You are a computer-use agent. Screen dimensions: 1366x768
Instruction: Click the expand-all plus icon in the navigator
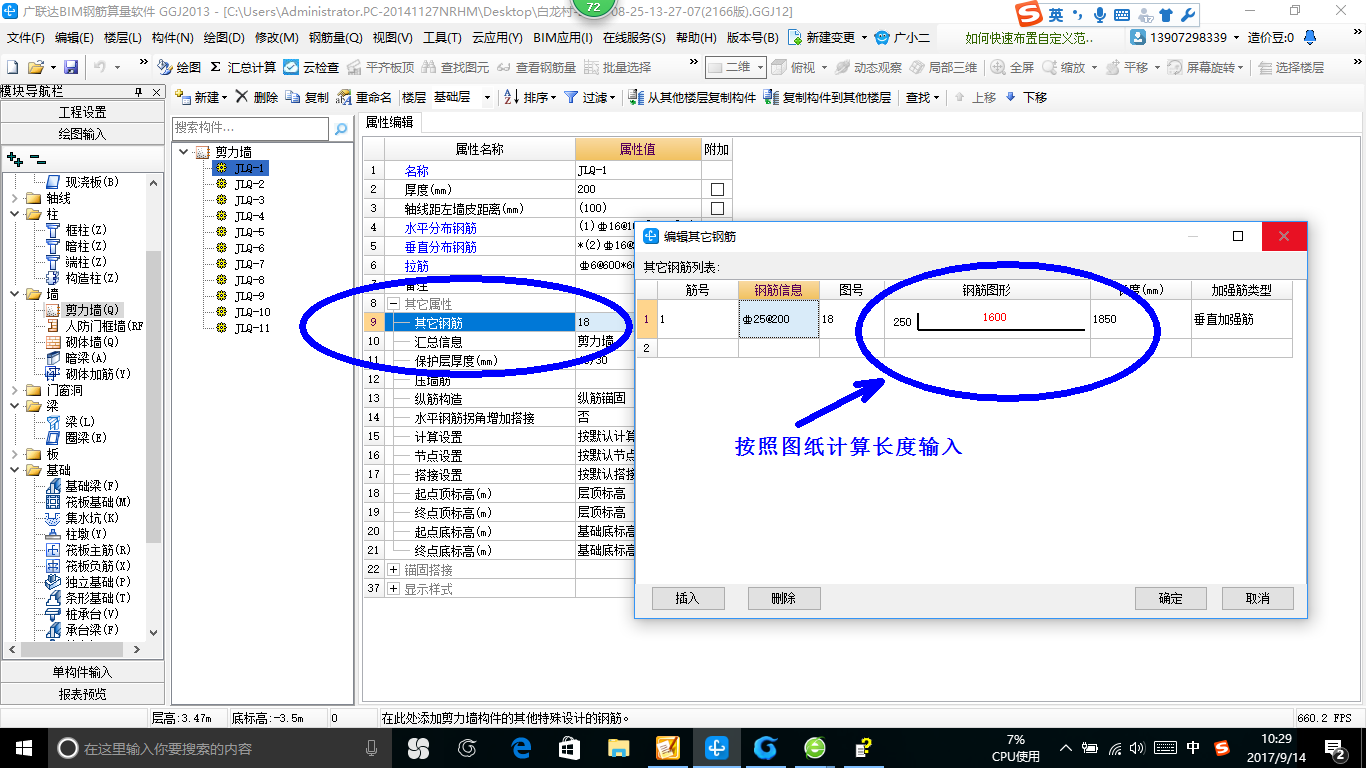coord(15,159)
